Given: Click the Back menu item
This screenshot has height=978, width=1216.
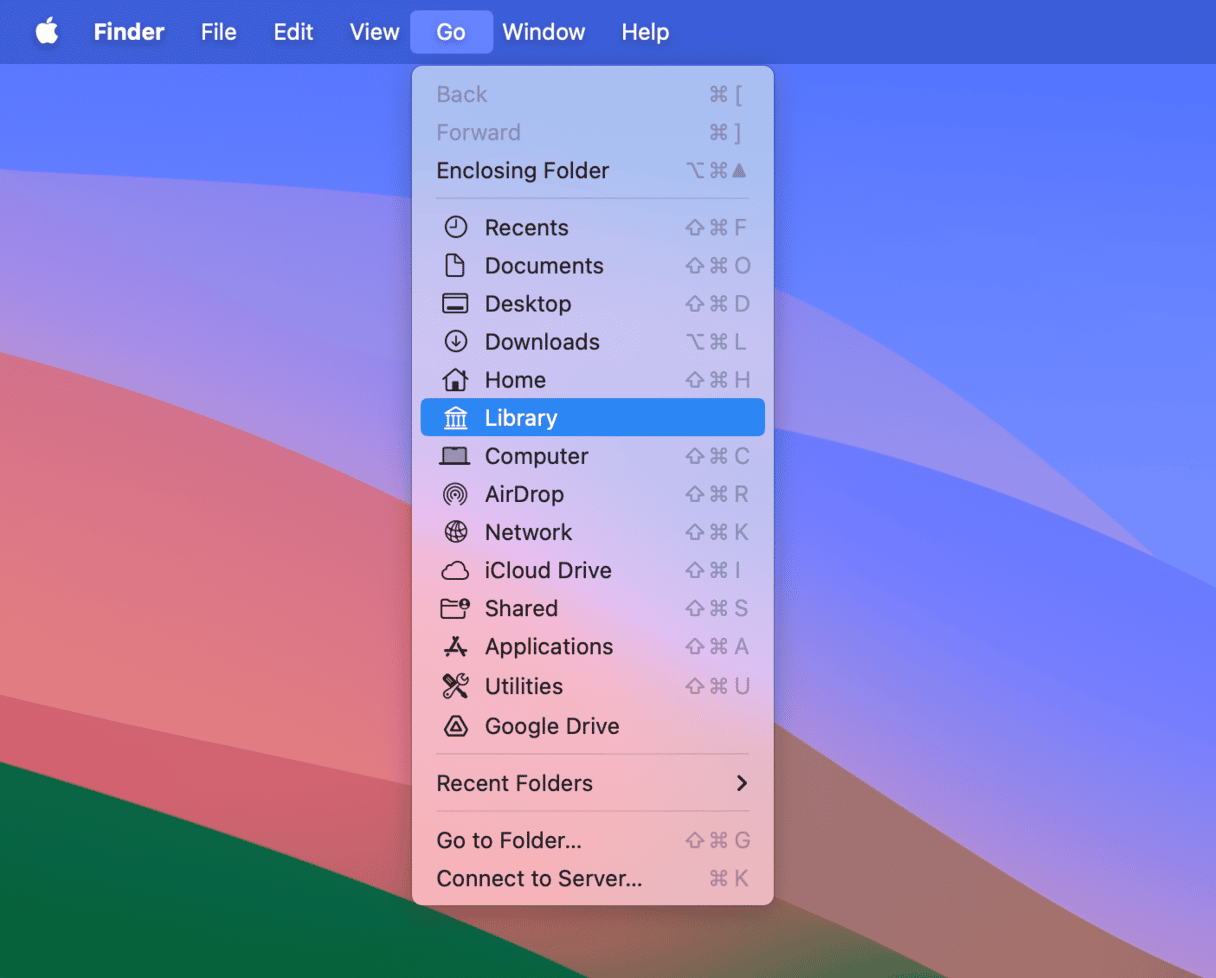Looking at the screenshot, I should click(593, 95).
